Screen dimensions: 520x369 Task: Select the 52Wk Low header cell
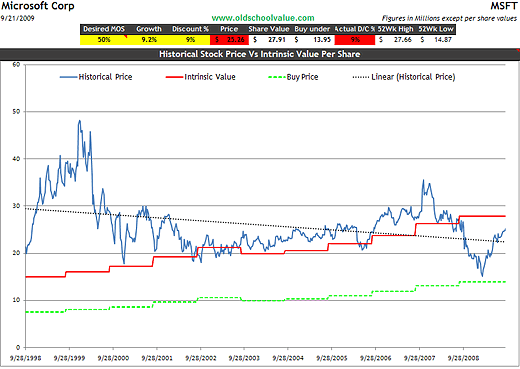pyautogui.click(x=436, y=29)
